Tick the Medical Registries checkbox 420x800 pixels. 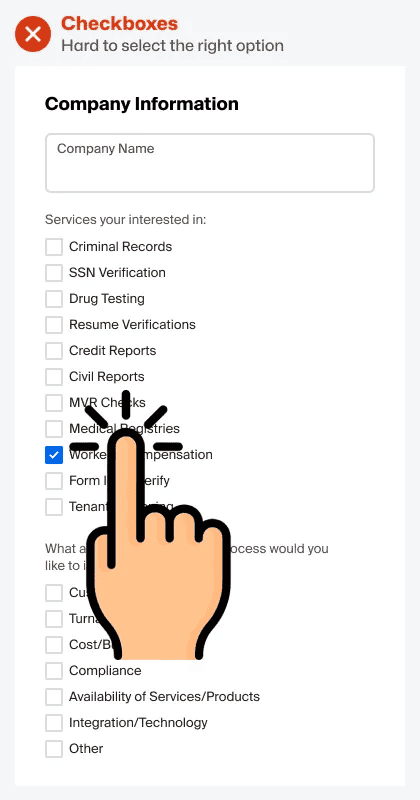coord(54,429)
